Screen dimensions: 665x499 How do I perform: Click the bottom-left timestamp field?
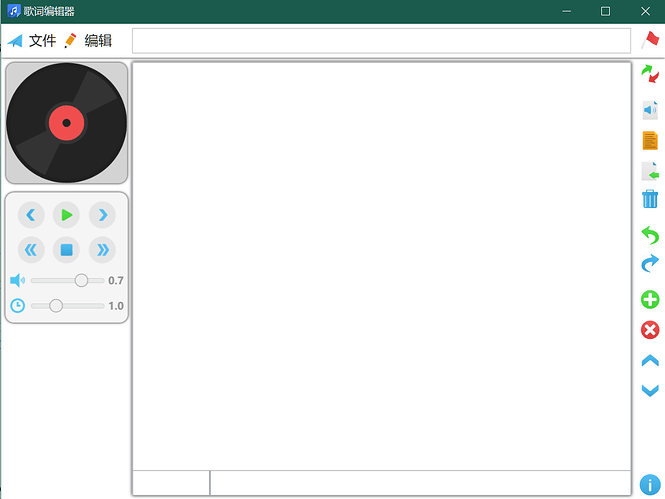pos(171,482)
